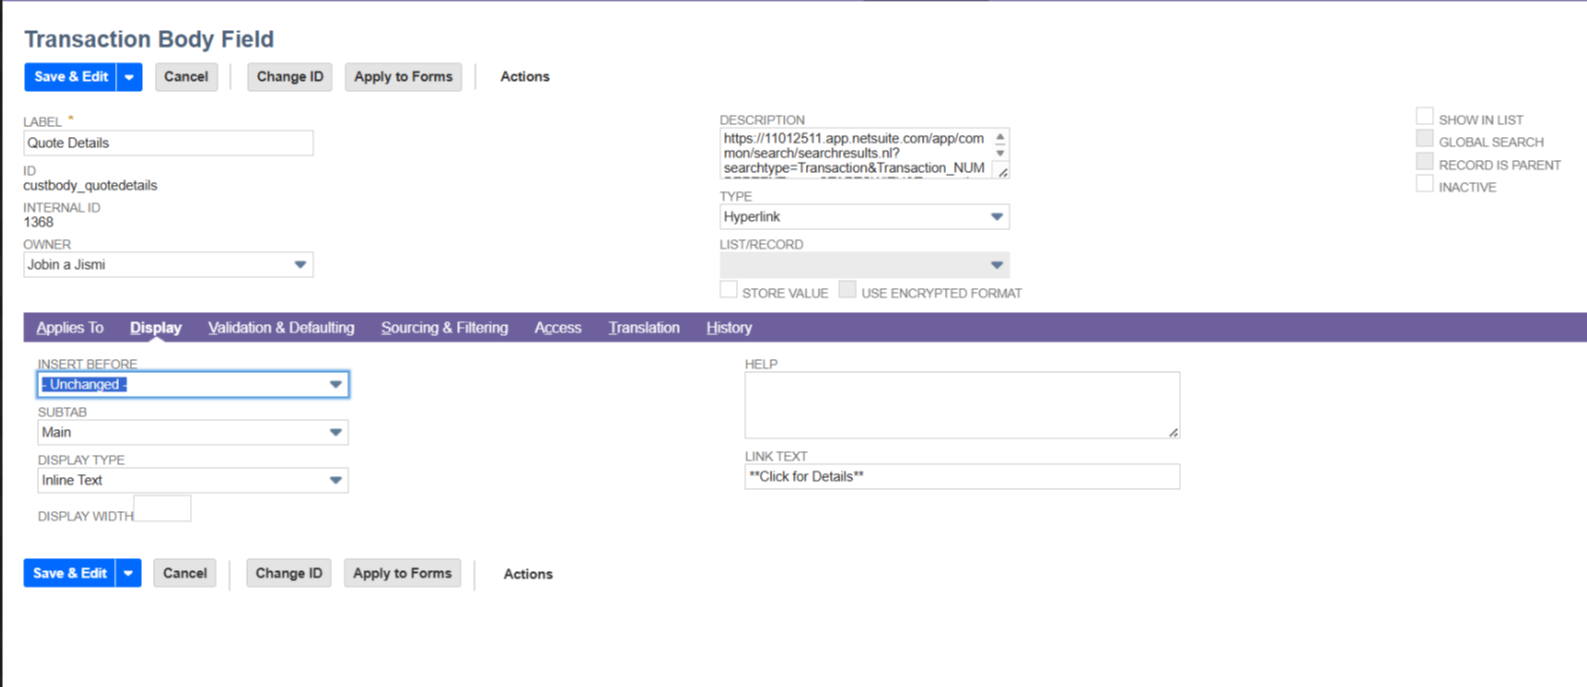Image resolution: width=1587 pixels, height=687 pixels.
Task: Expand the Display Type dropdown
Action: pos(335,481)
